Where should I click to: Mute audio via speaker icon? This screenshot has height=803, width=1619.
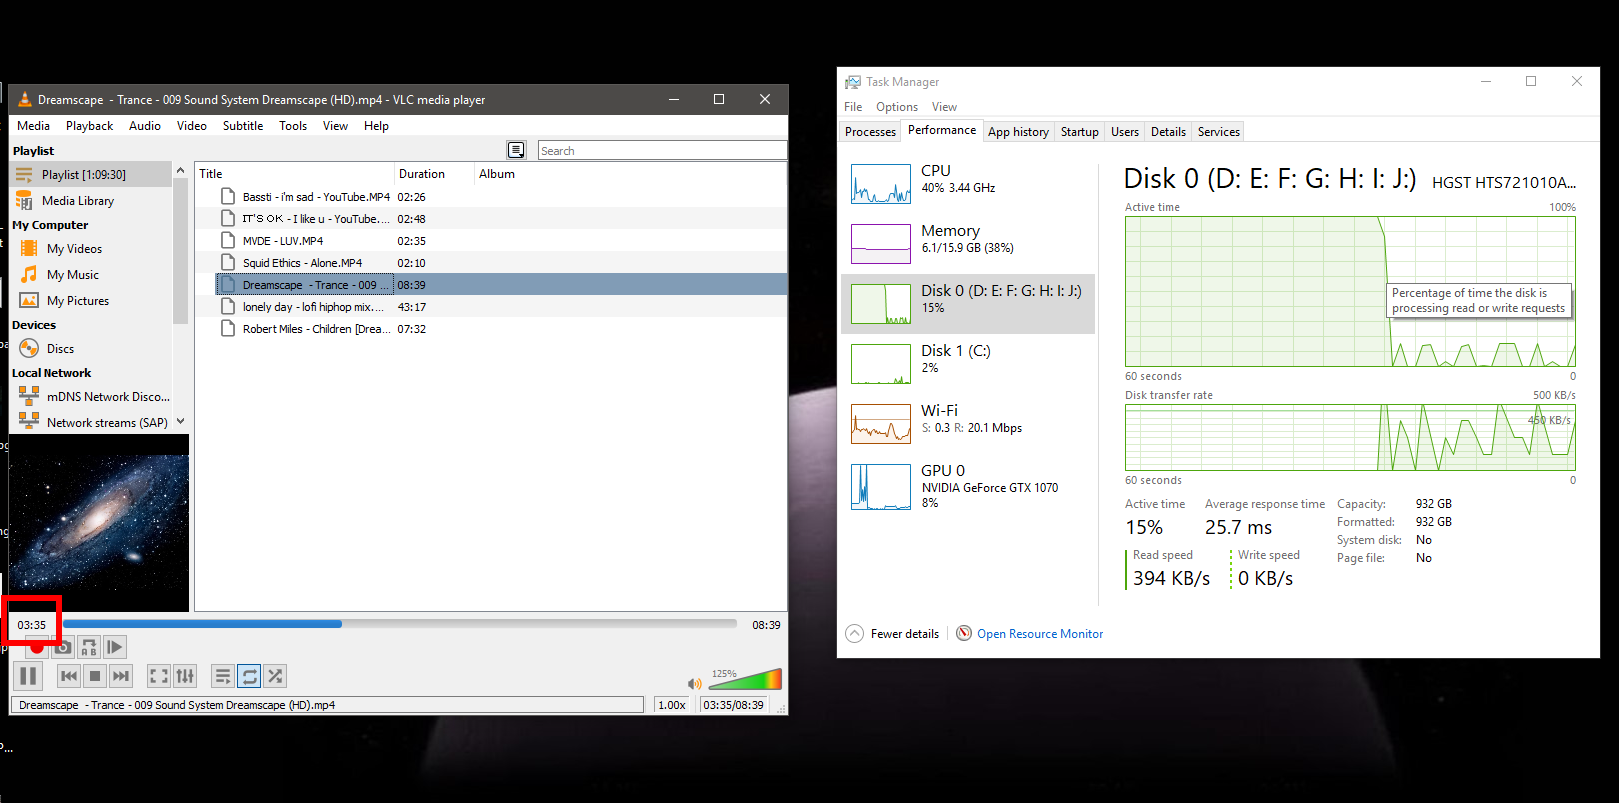694,684
